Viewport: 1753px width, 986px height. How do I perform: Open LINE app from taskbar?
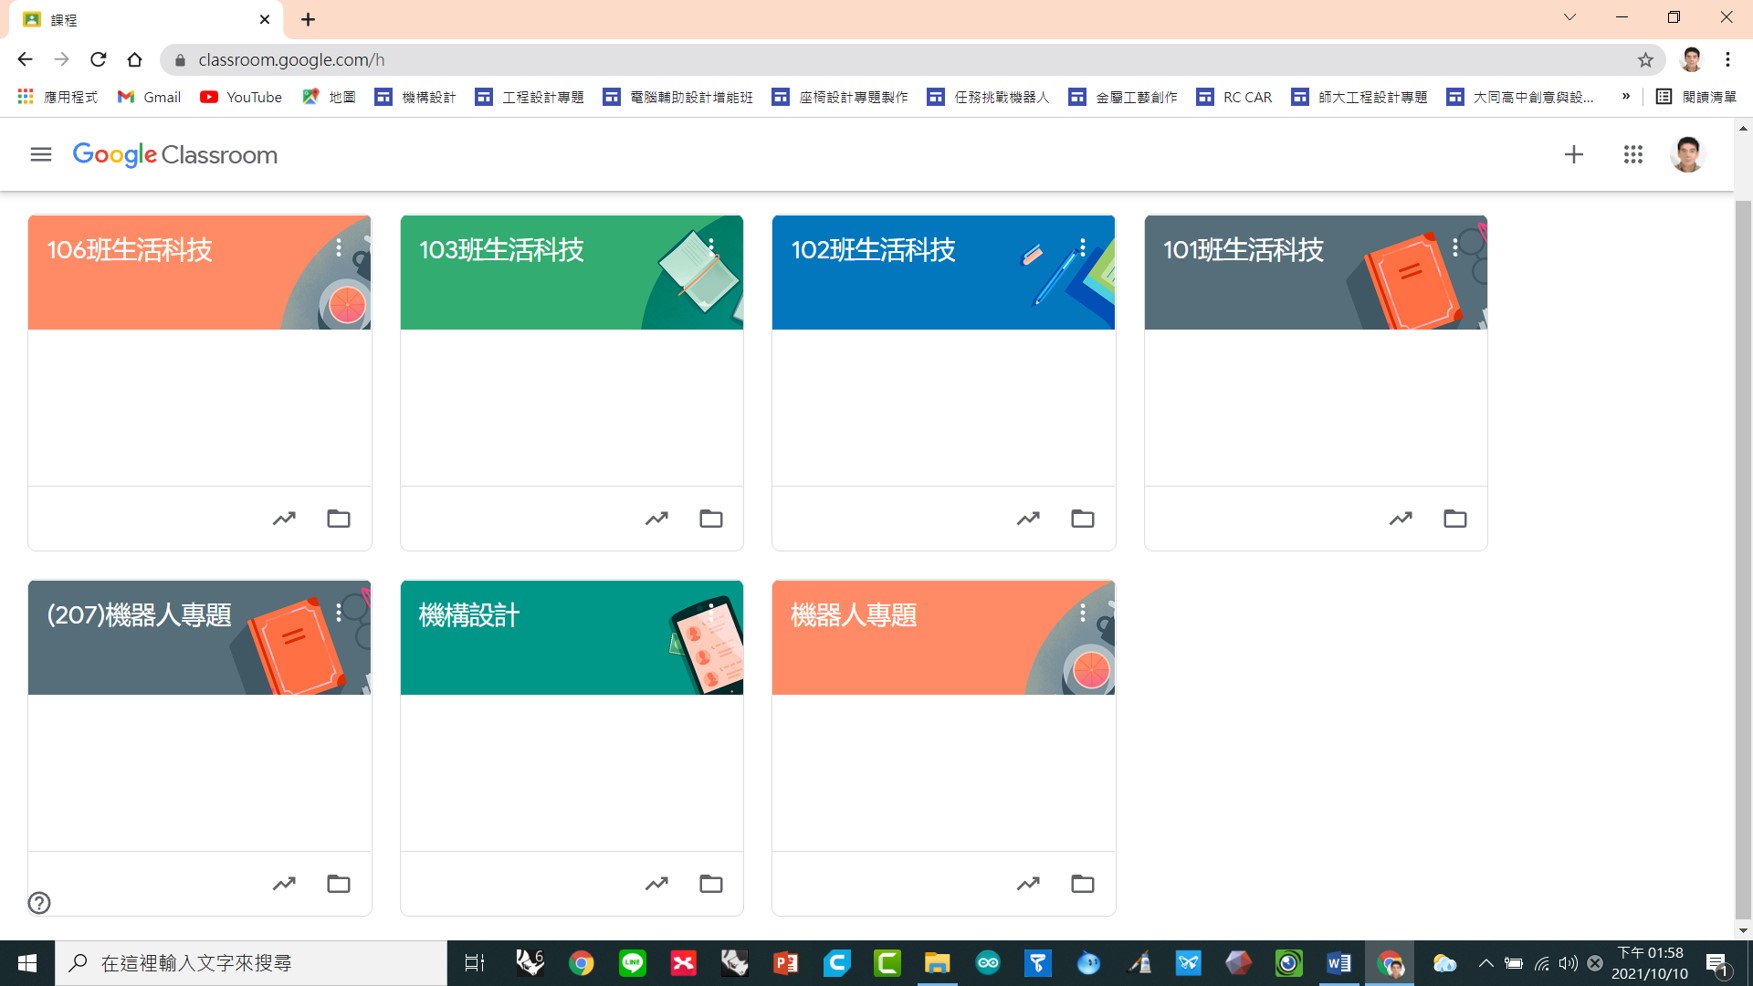tap(633, 963)
